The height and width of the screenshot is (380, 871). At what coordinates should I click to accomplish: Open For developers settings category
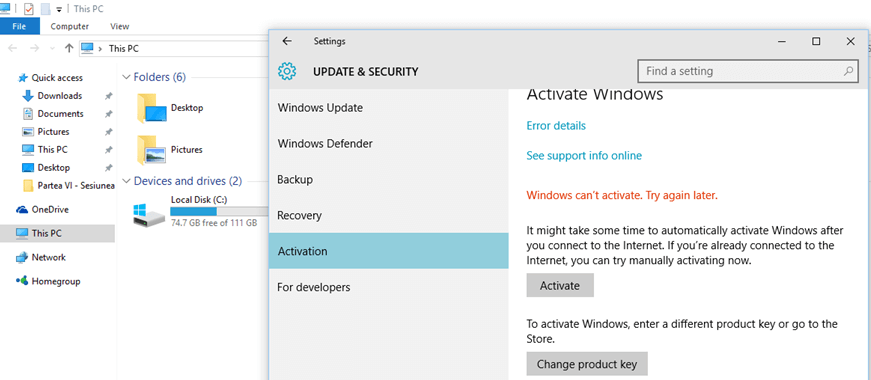(388, 287)
